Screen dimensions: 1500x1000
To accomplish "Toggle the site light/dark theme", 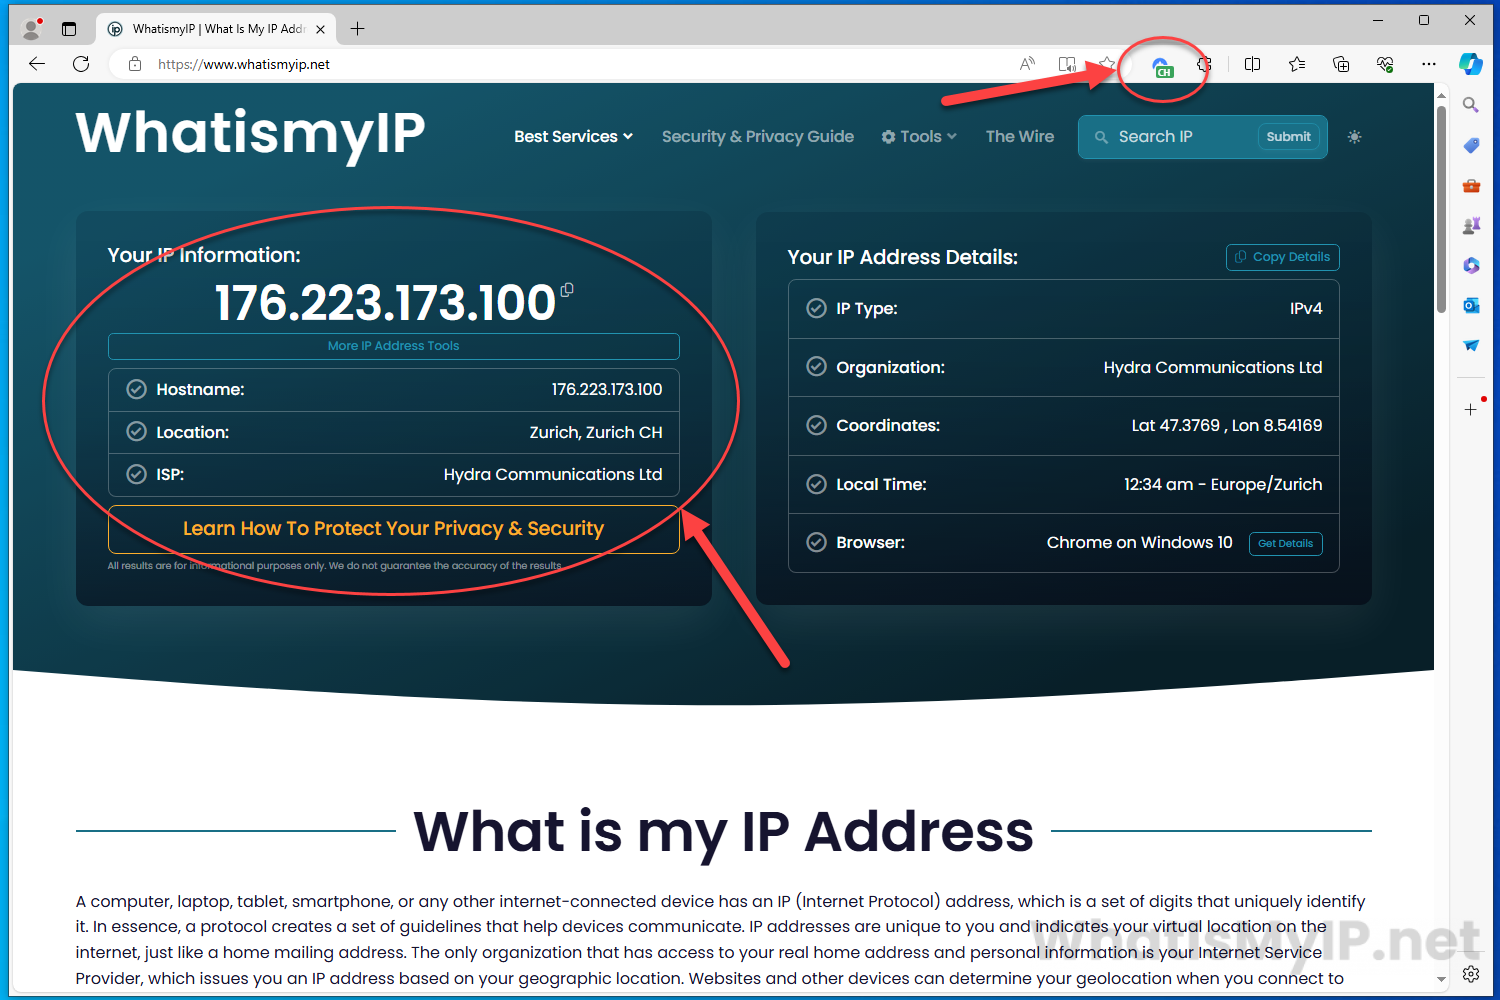I will (x=1354, y=137).
